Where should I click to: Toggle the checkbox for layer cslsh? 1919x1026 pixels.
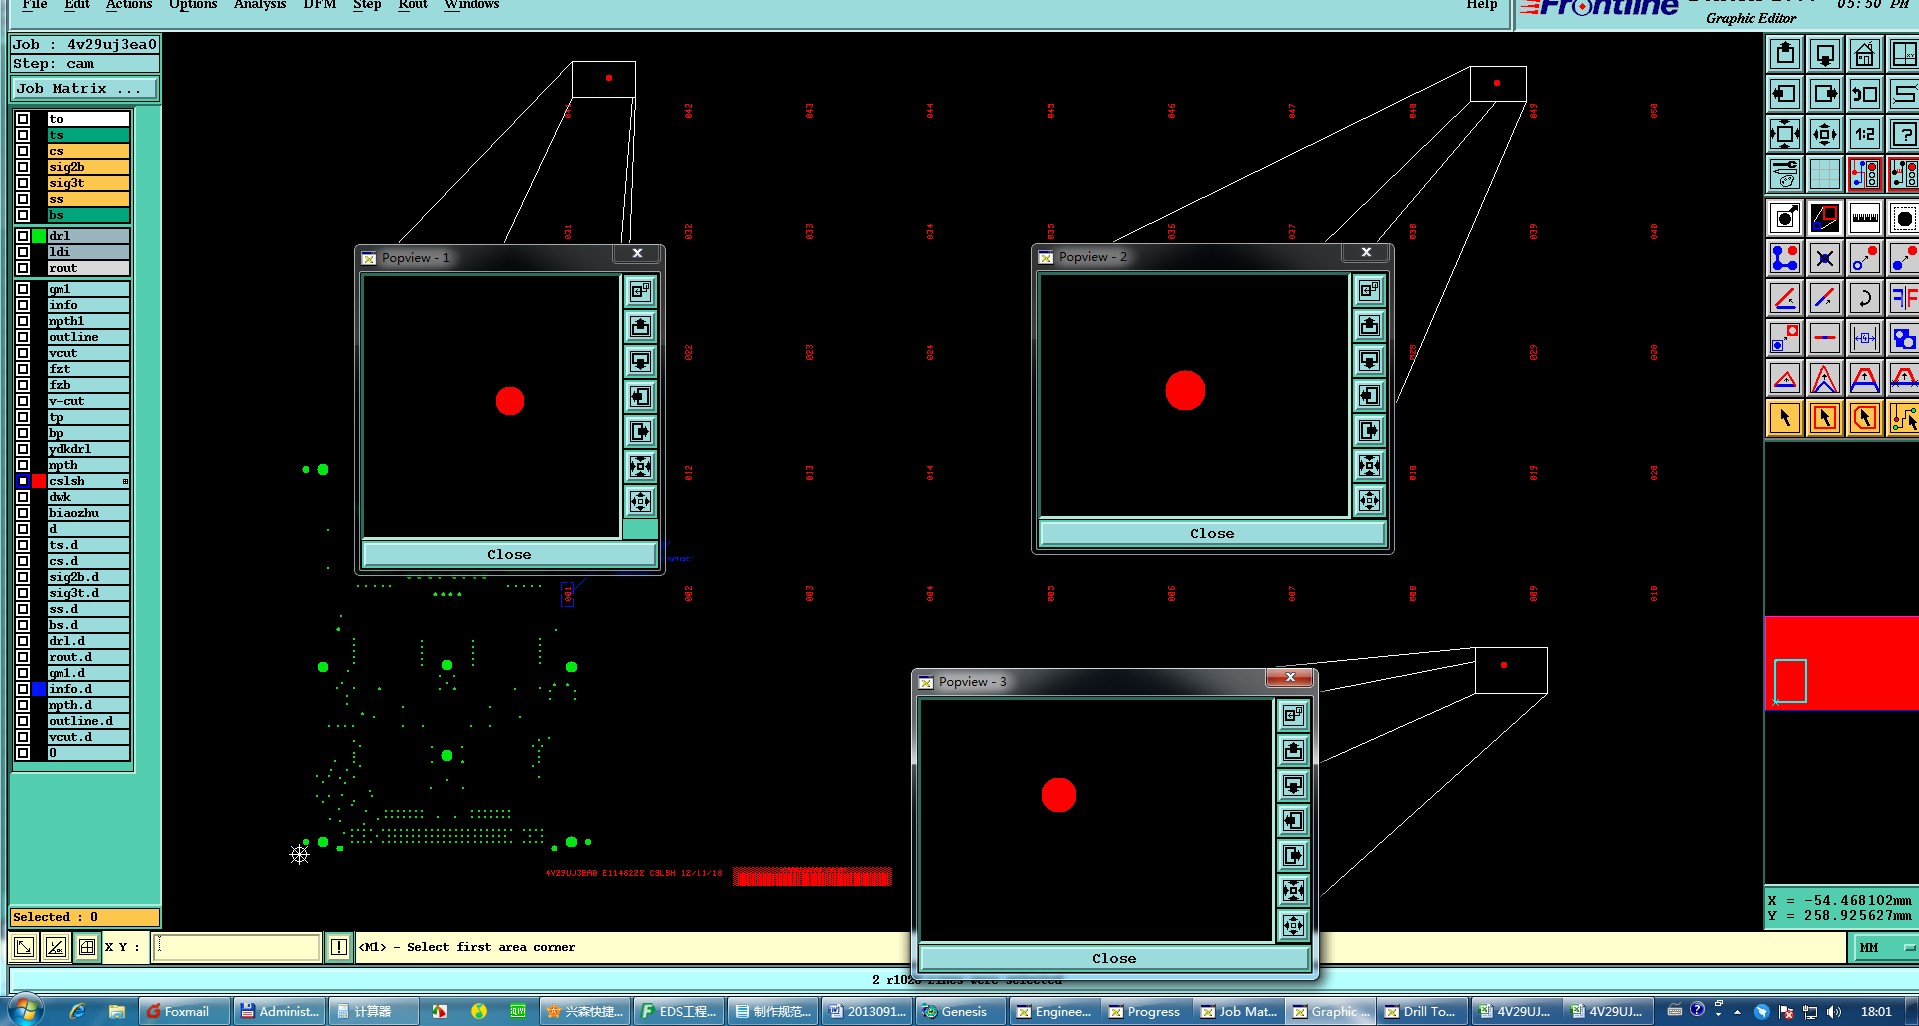tap(23, 481)
